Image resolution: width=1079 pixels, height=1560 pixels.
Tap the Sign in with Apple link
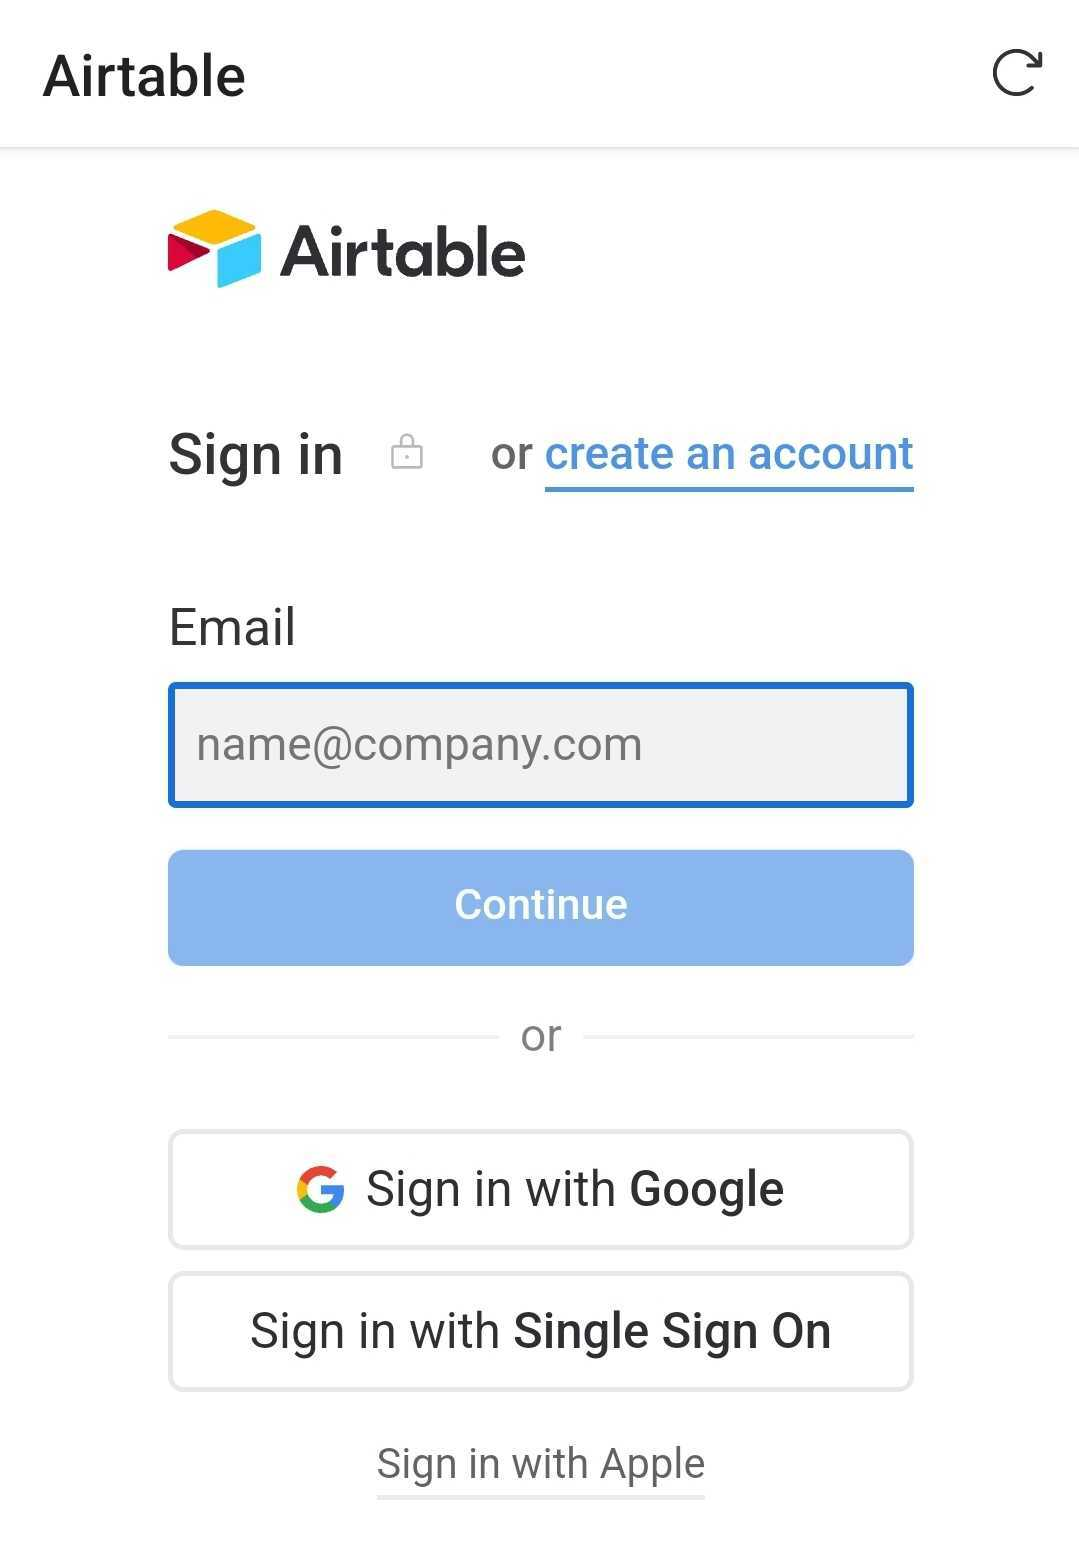[540, 1464]
